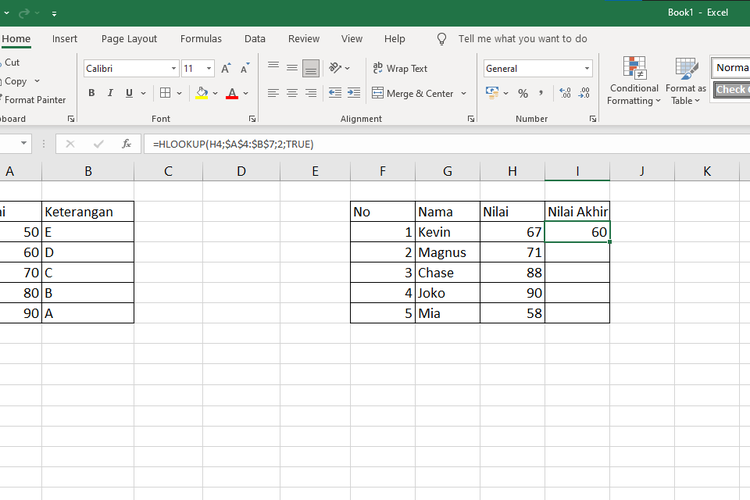Expand the General number format dropdown
This screenshot has height=500, width=750.
587,69
